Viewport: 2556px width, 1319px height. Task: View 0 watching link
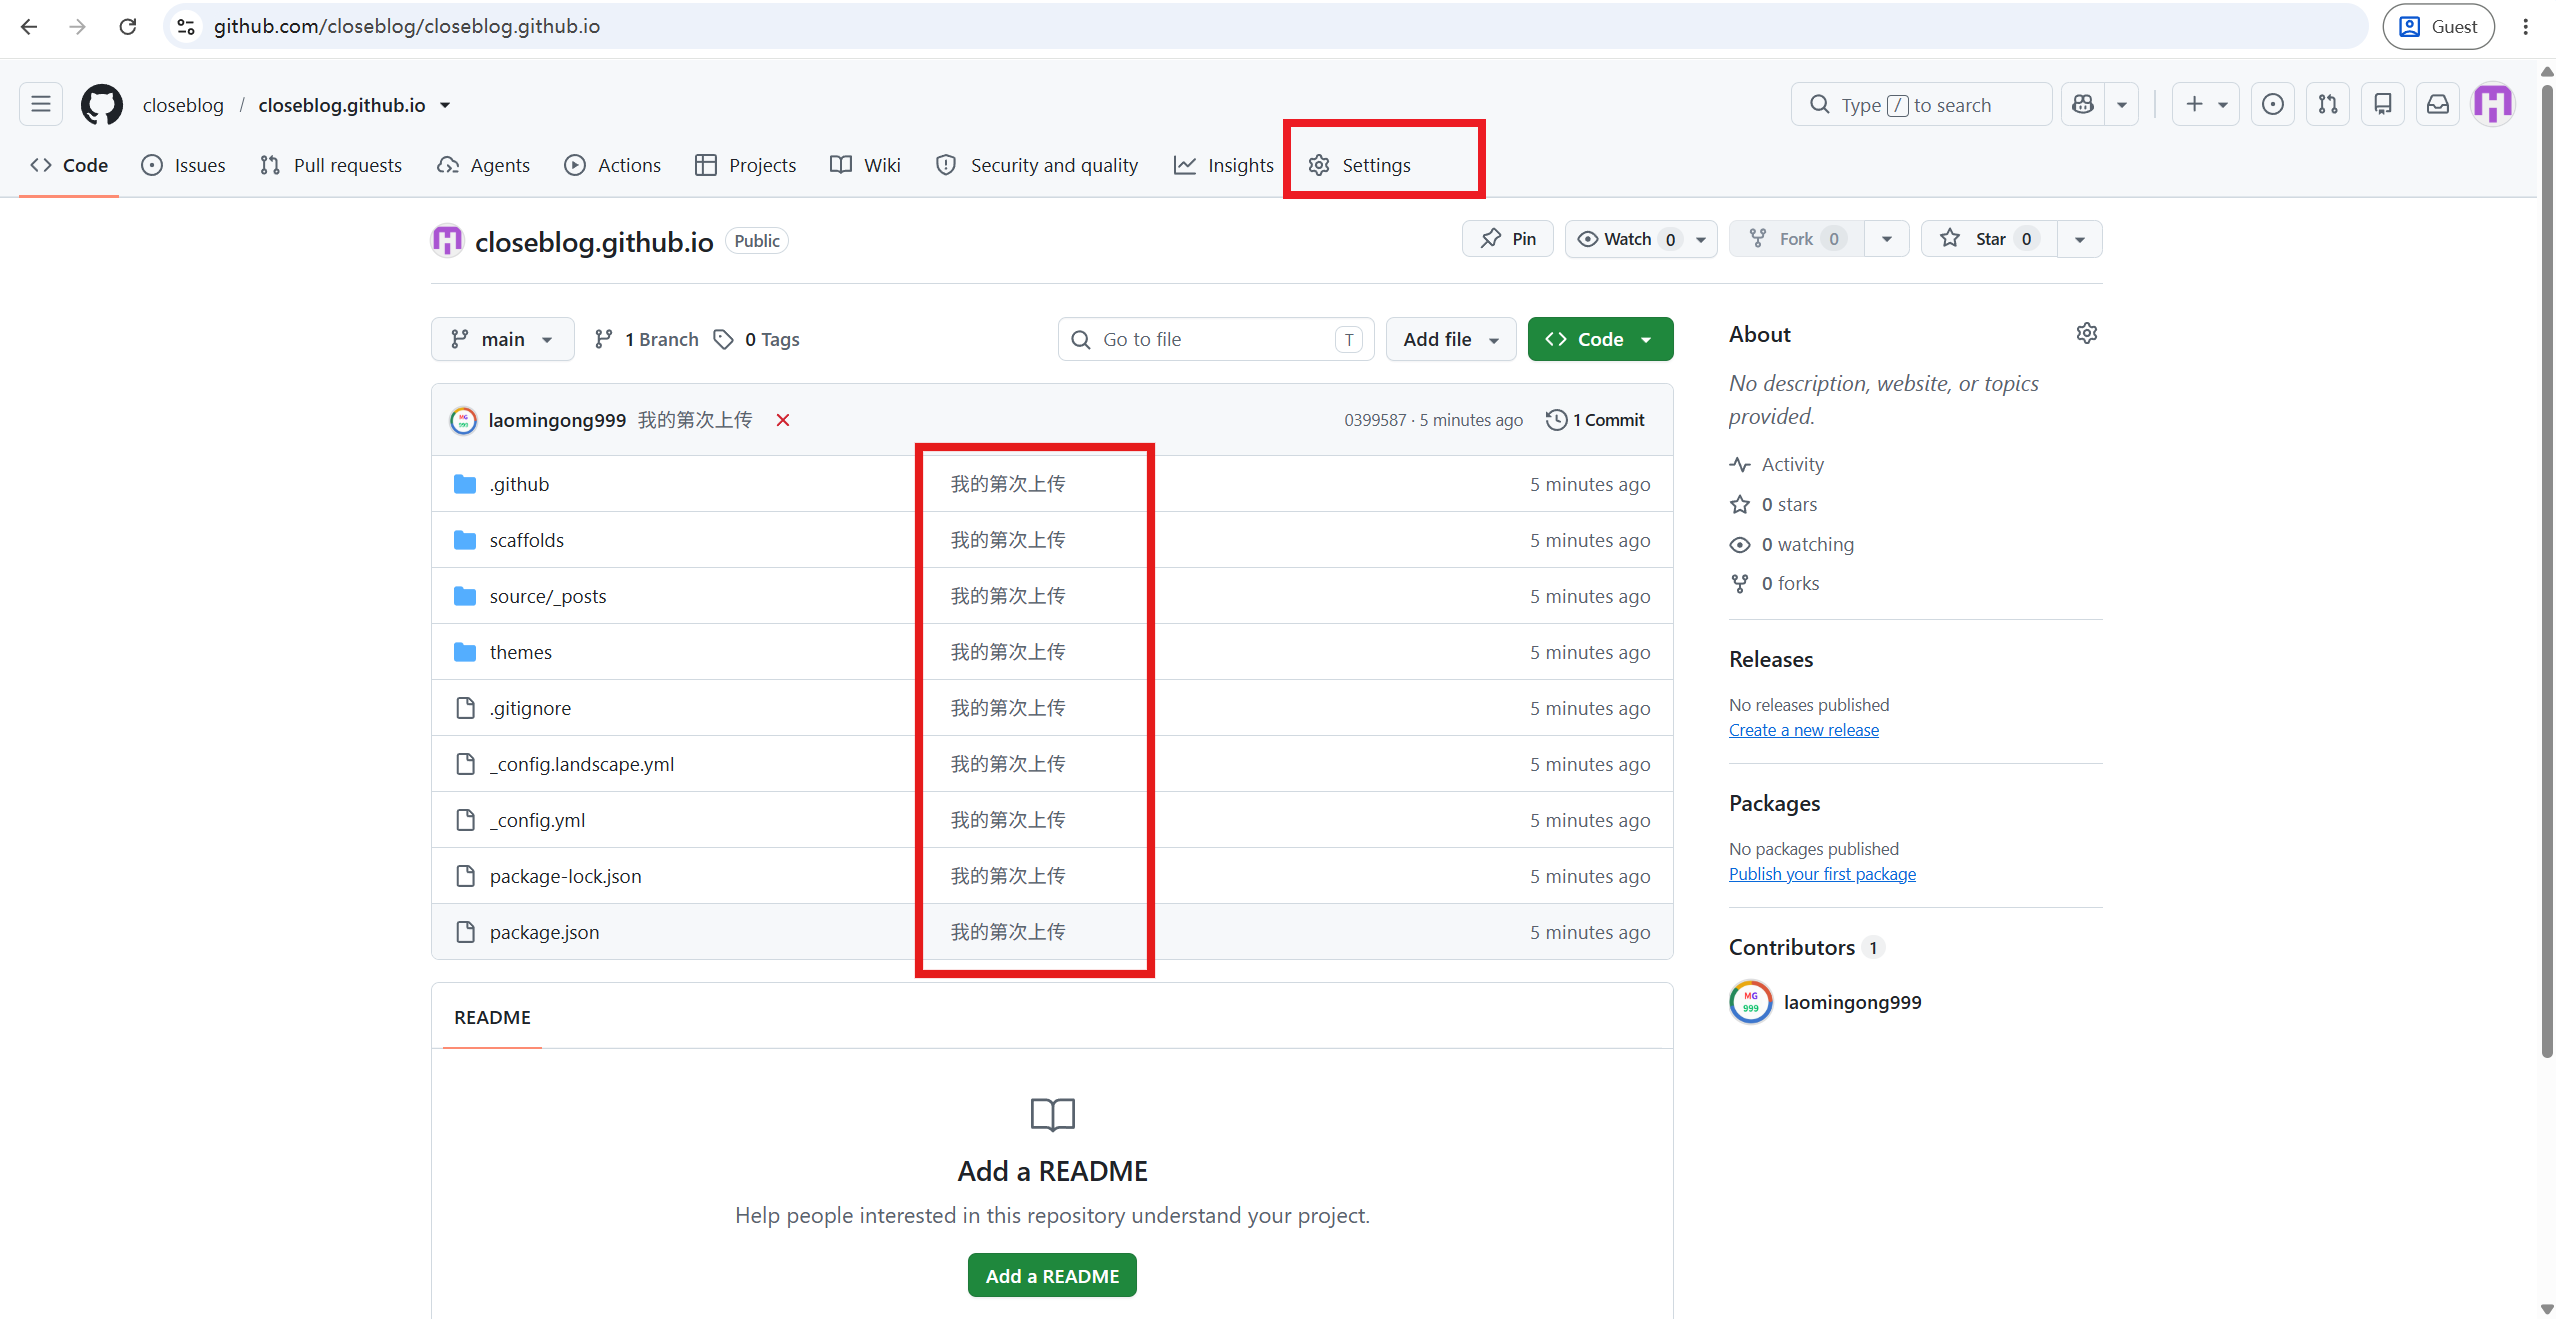(1792, 544)
